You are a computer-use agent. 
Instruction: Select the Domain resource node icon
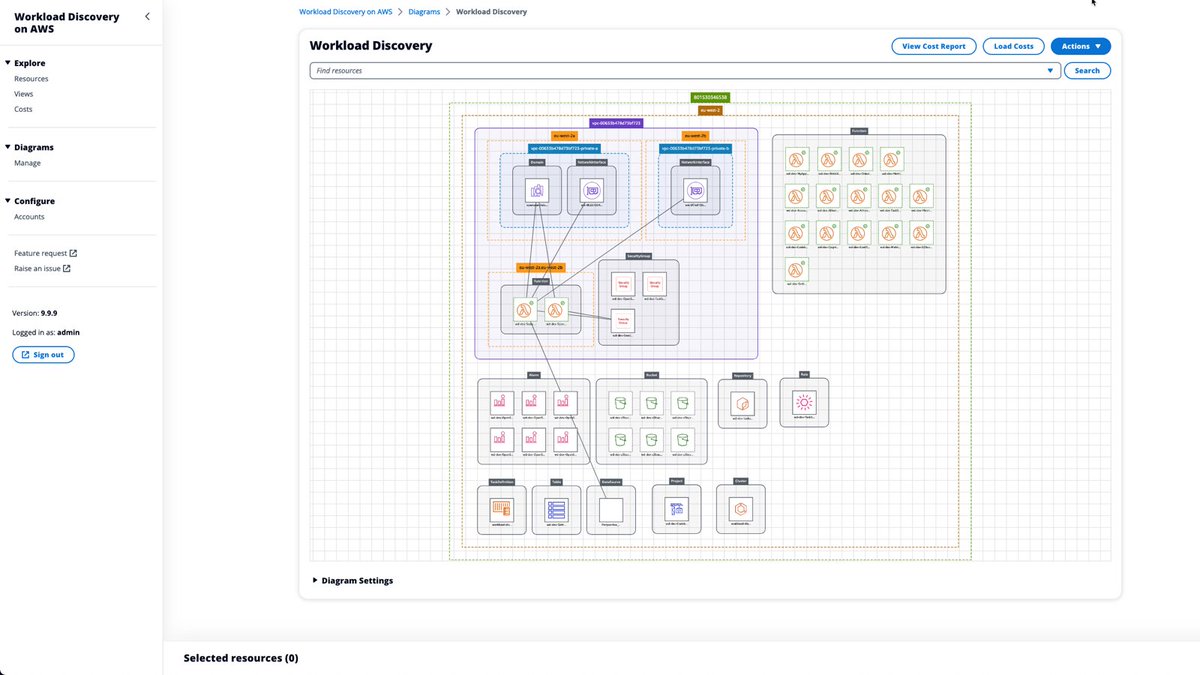click(537, 189)
